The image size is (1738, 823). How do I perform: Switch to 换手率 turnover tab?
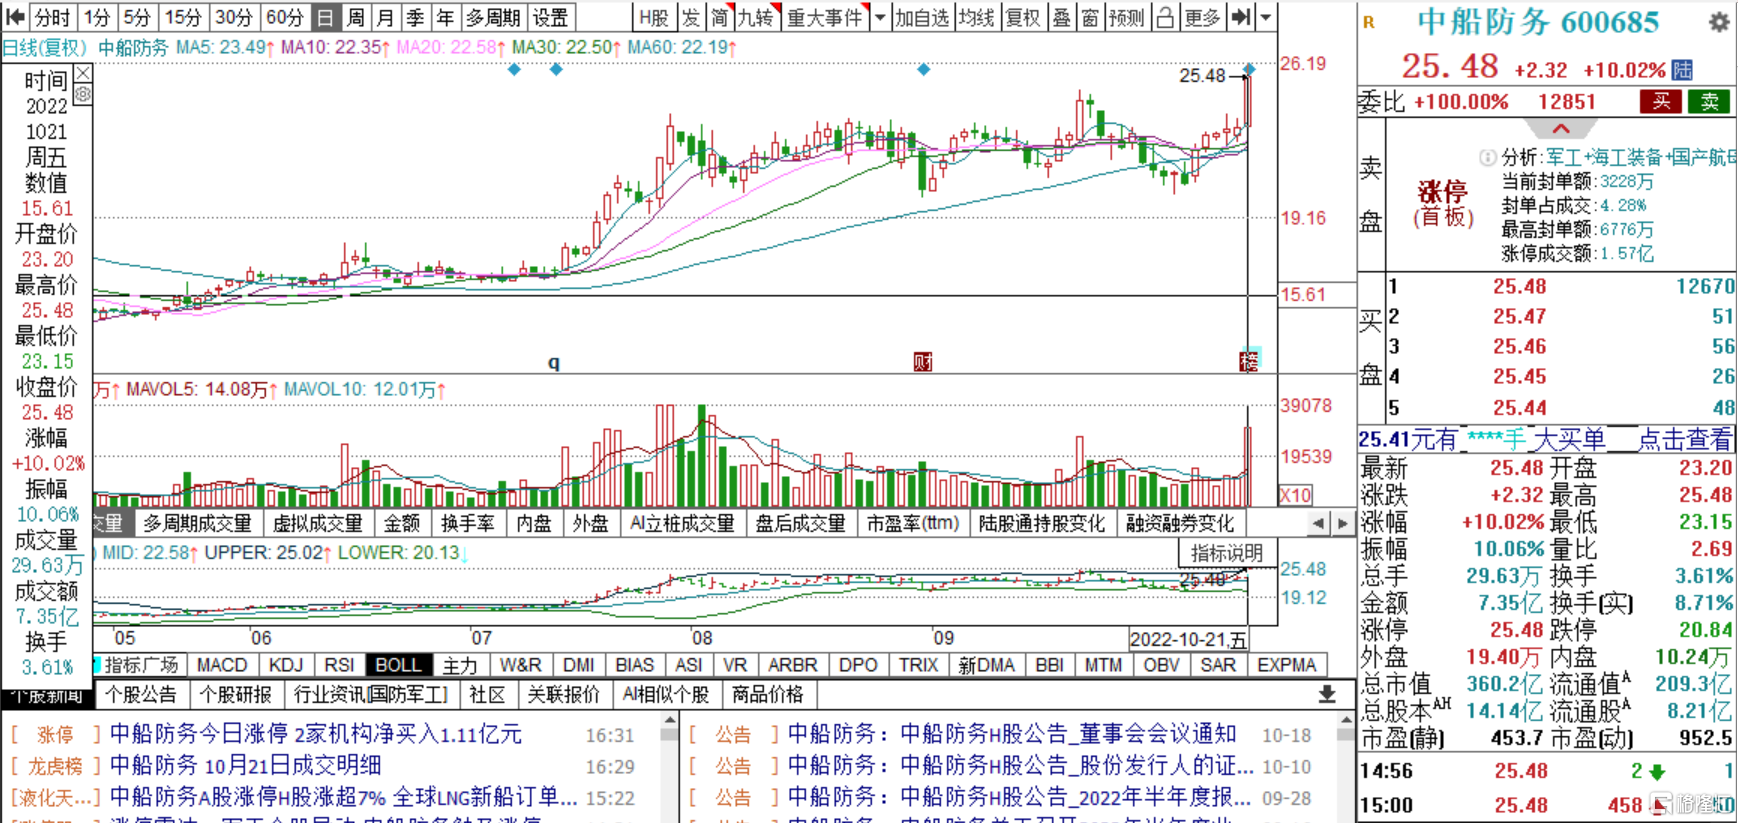[468, 523]
